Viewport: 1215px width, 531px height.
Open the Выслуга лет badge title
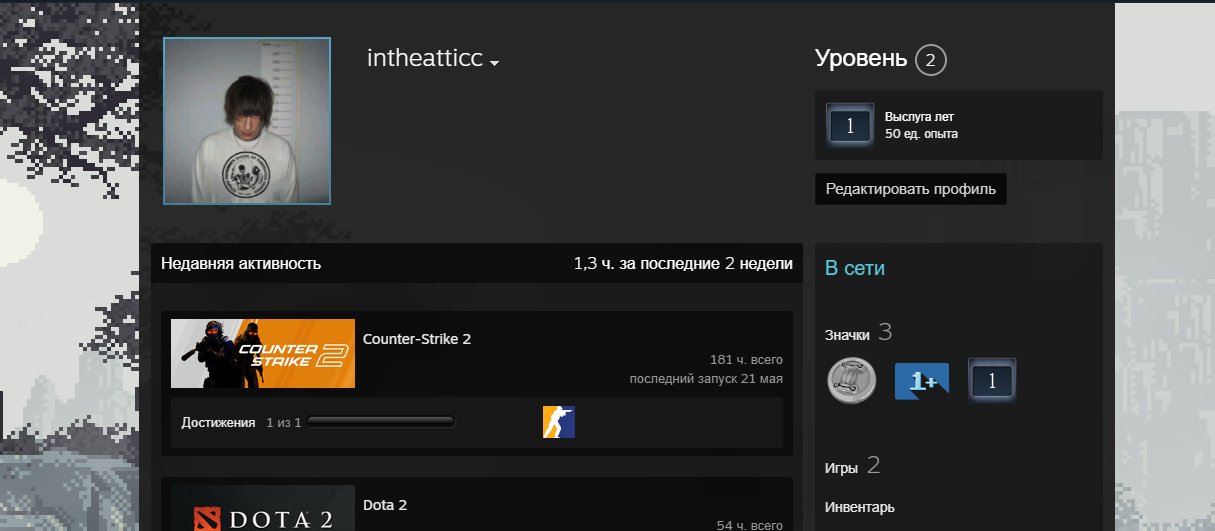[919, 116]
